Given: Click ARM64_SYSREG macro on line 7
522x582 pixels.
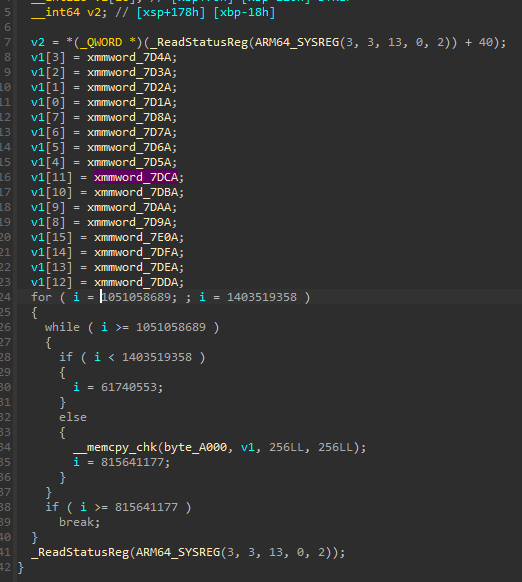Looking at the screenshot, I should coord(297,42).
